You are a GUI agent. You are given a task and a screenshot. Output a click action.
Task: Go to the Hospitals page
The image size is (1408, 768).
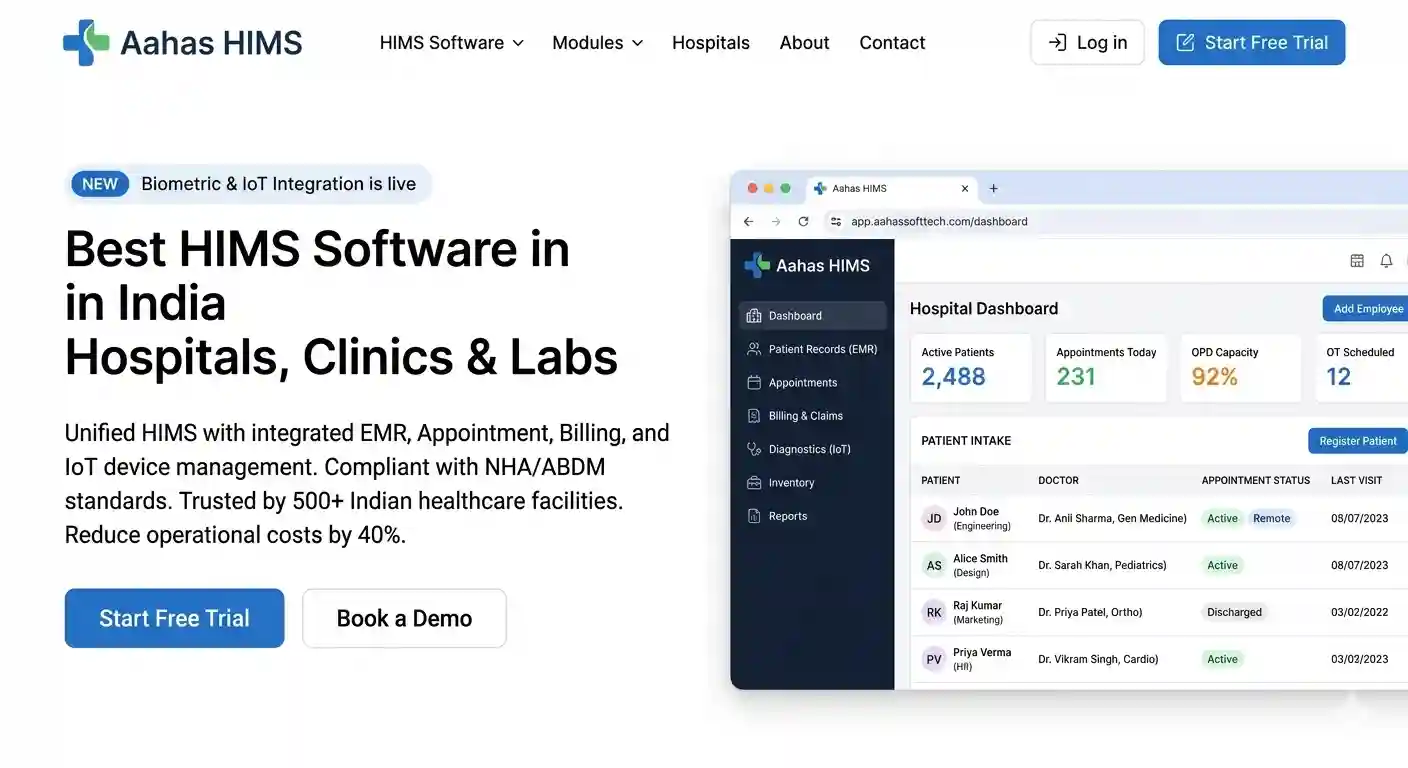pyautogui.click(x=710, y=43)
